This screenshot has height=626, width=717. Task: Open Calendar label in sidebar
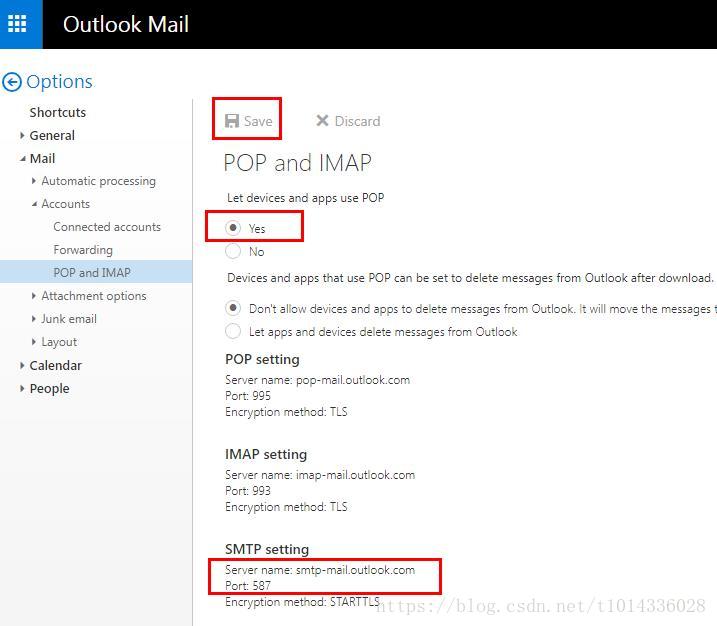coord(56,365)
